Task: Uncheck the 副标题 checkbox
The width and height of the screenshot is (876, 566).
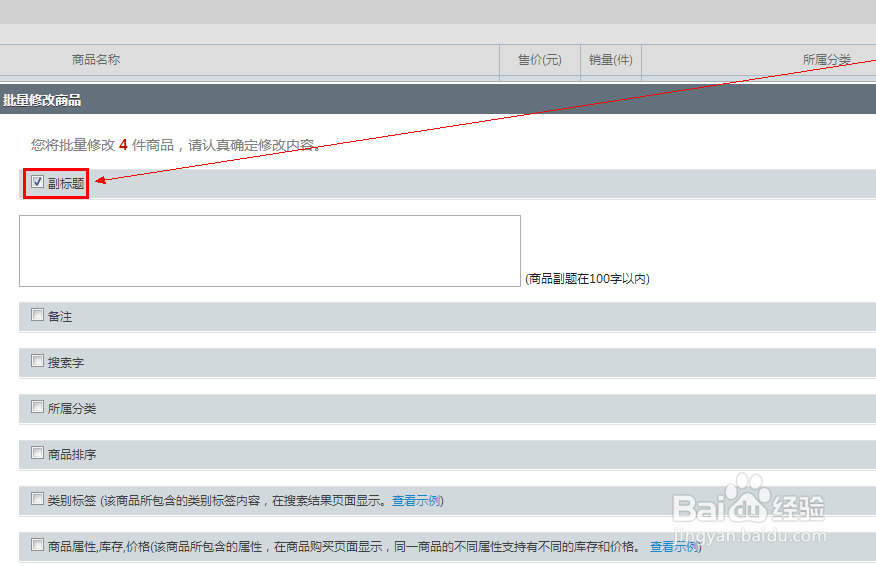Action: [37, 182]
